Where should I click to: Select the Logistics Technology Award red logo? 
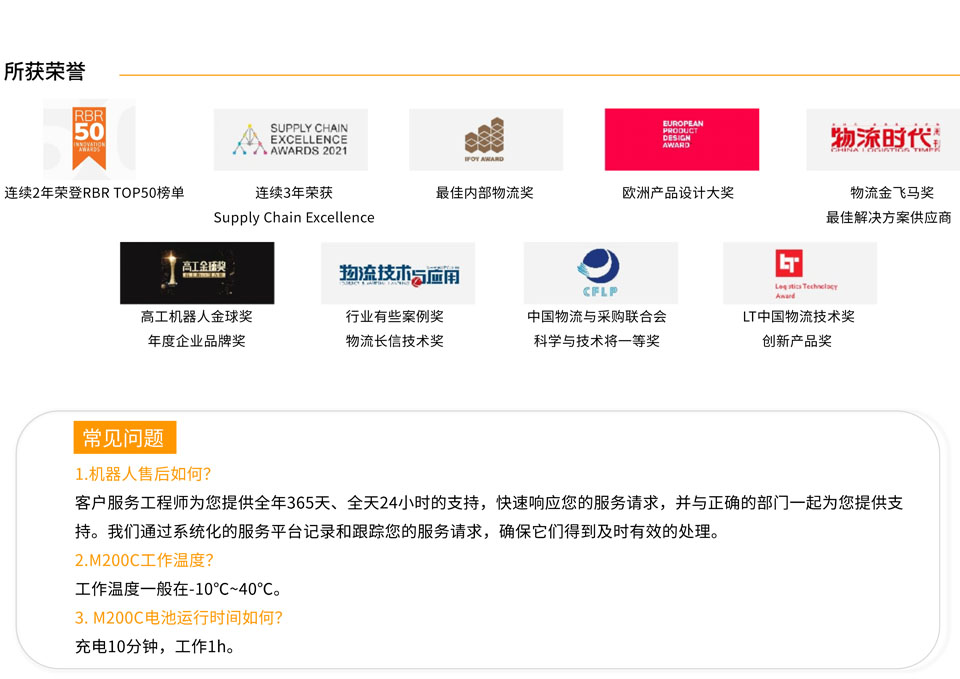(799, 273)
